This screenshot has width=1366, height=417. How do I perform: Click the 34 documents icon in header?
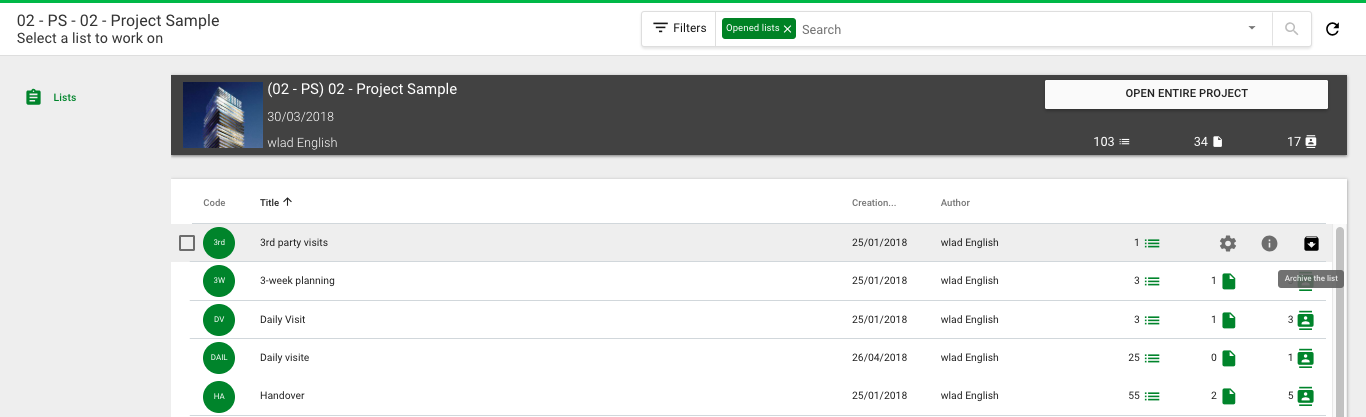[1217, 142]
